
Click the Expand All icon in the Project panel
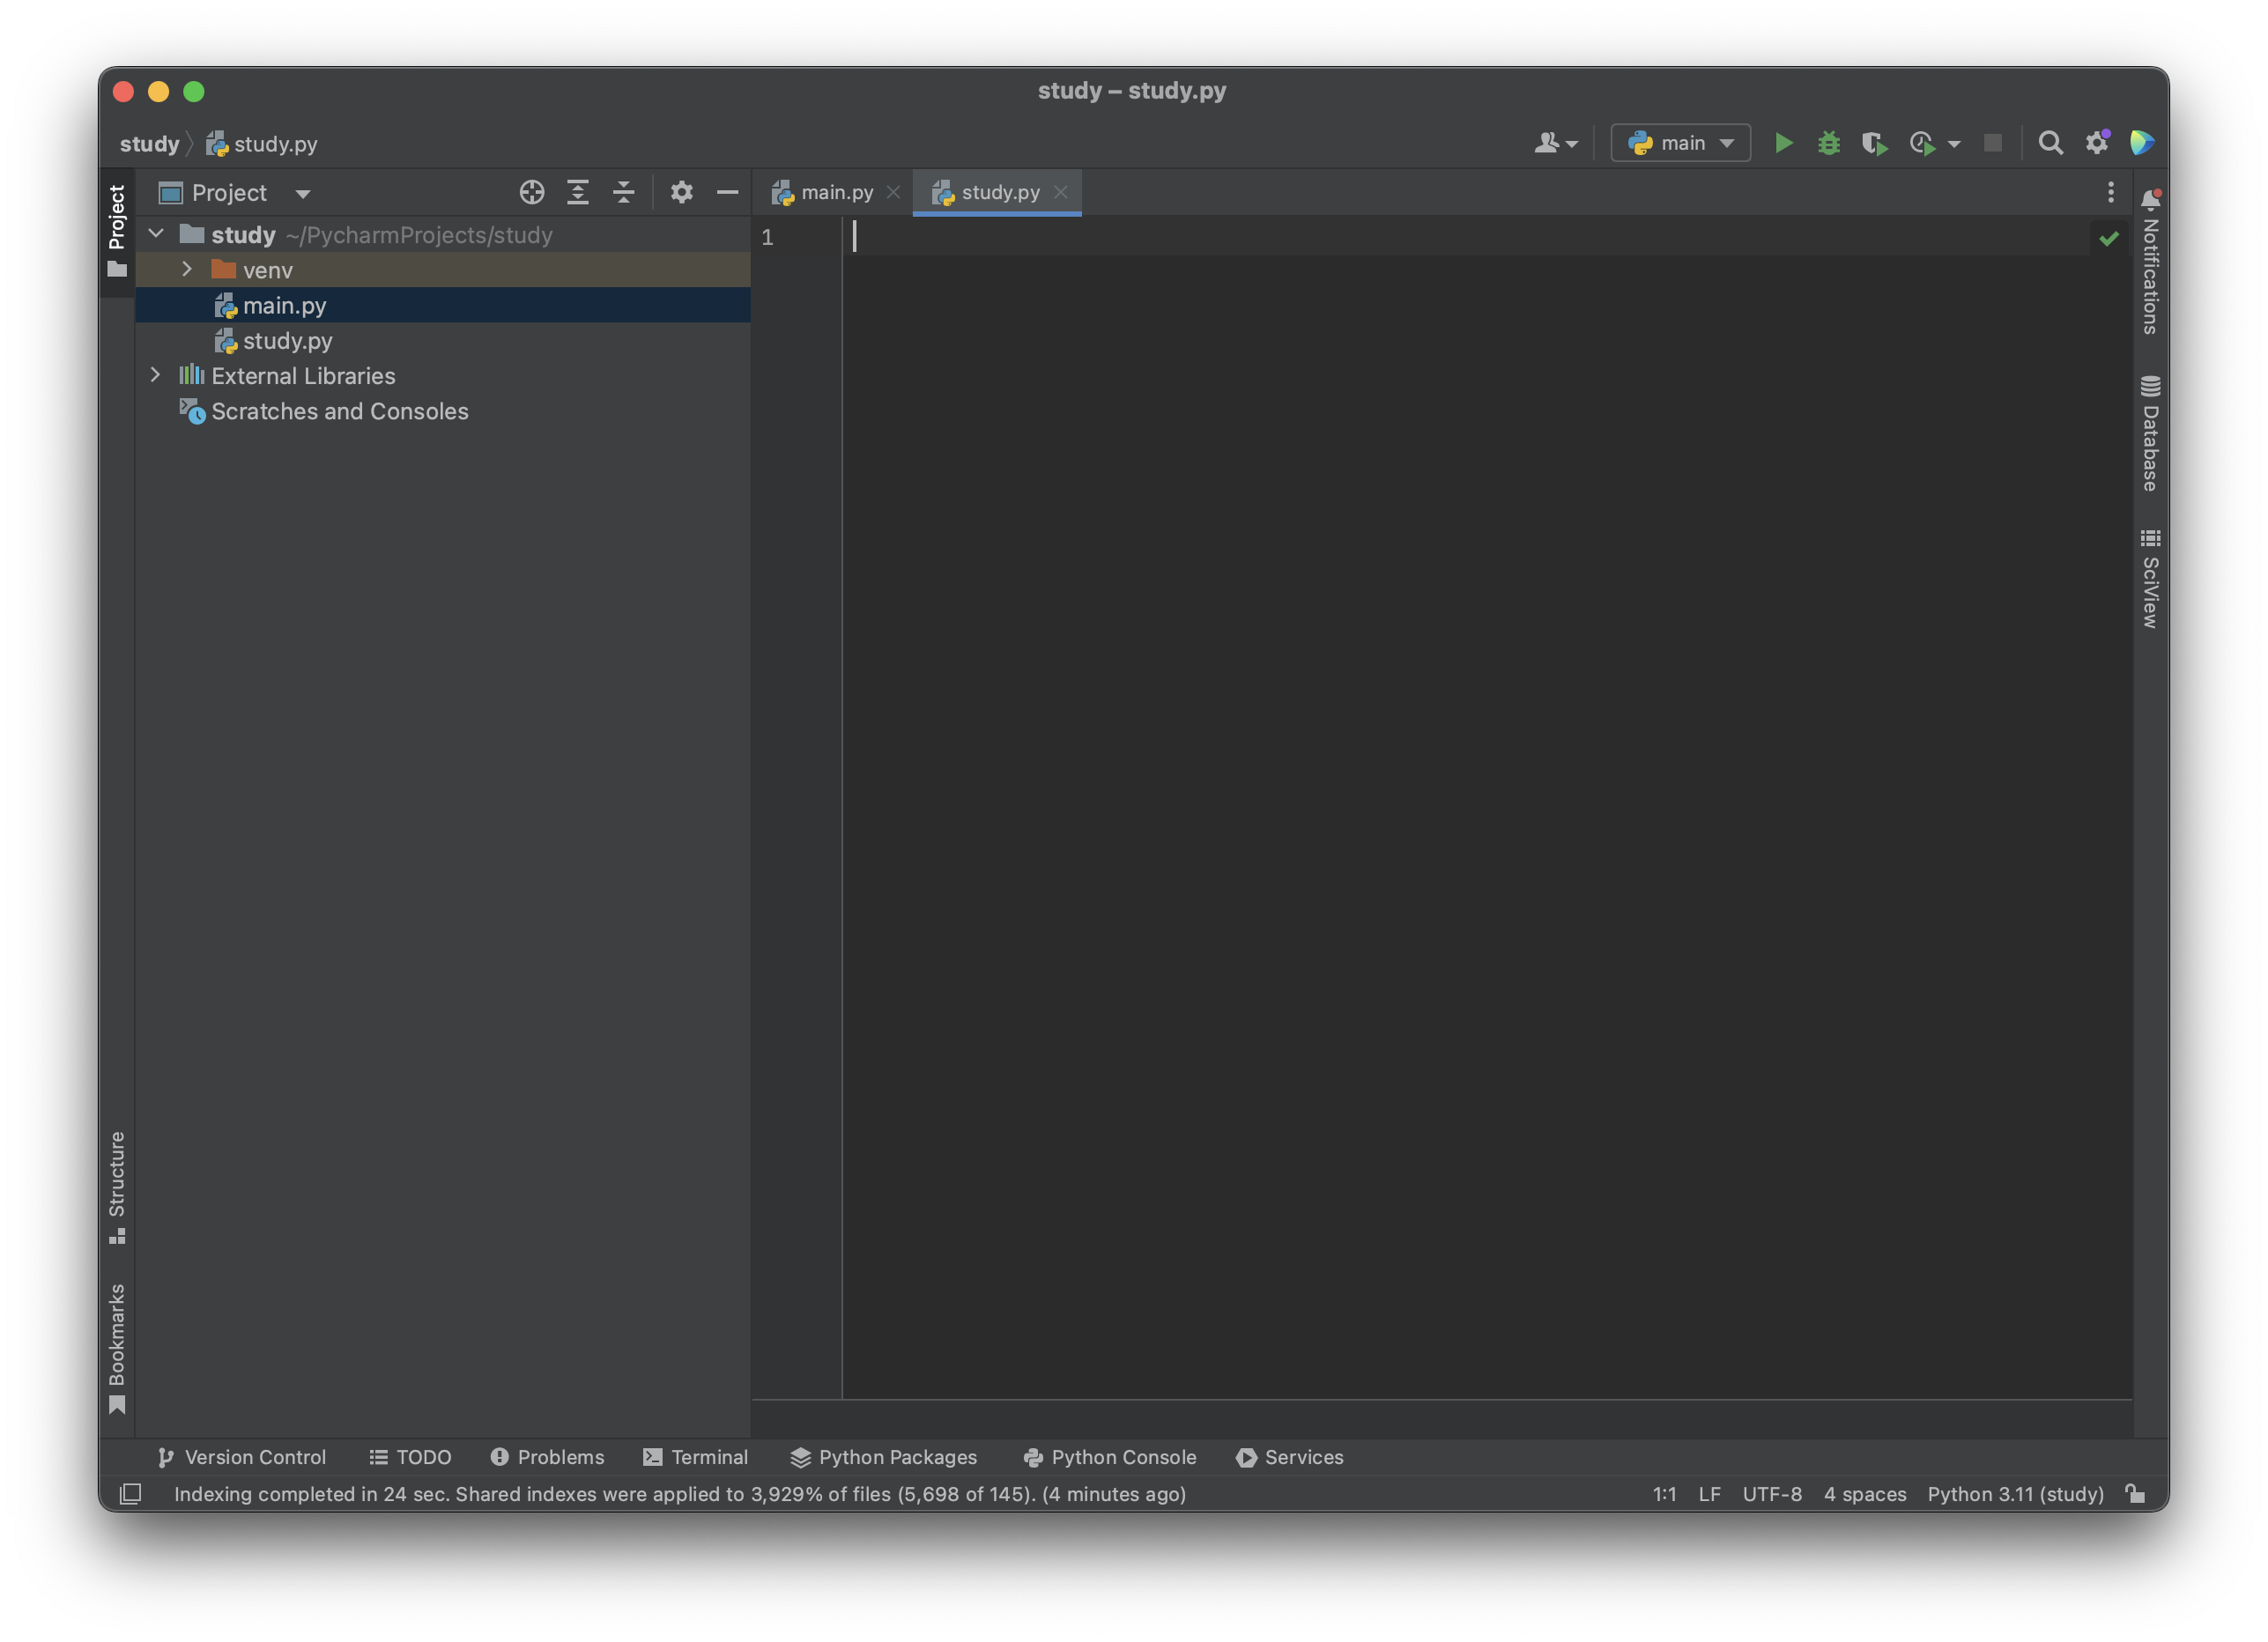coord(578,192)
